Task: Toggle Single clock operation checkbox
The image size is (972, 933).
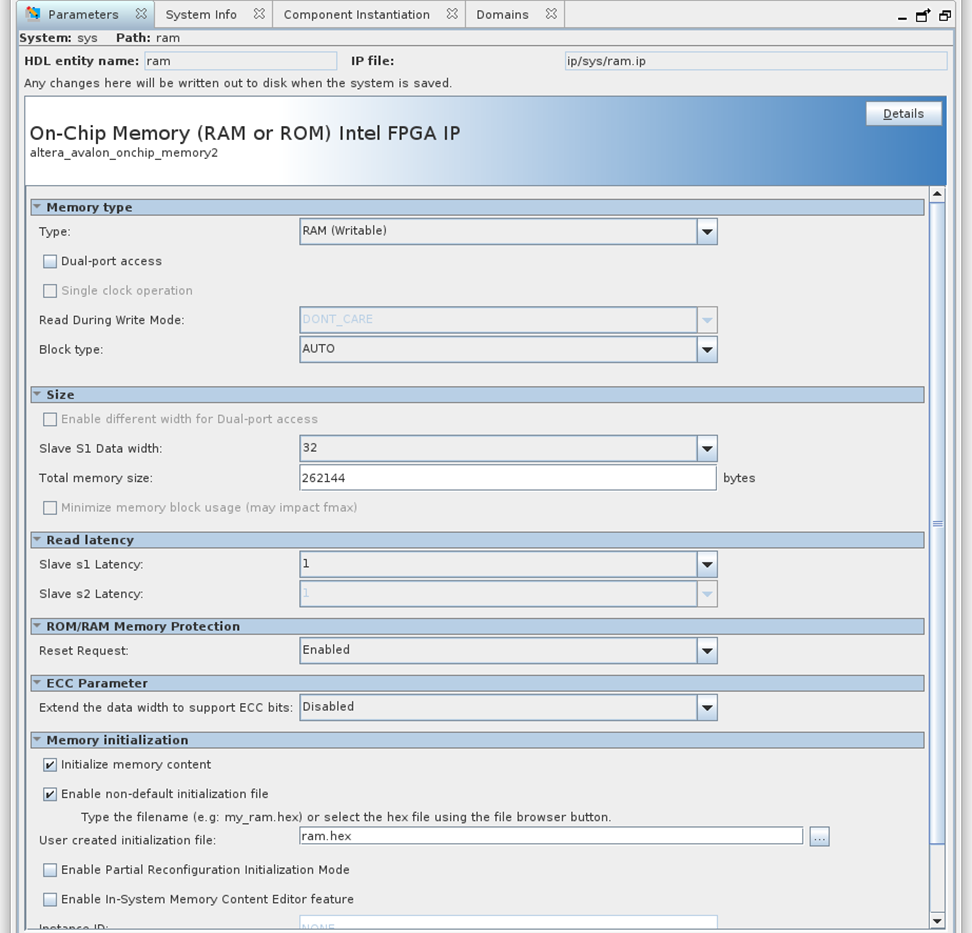Action: (x=50, y=291)
